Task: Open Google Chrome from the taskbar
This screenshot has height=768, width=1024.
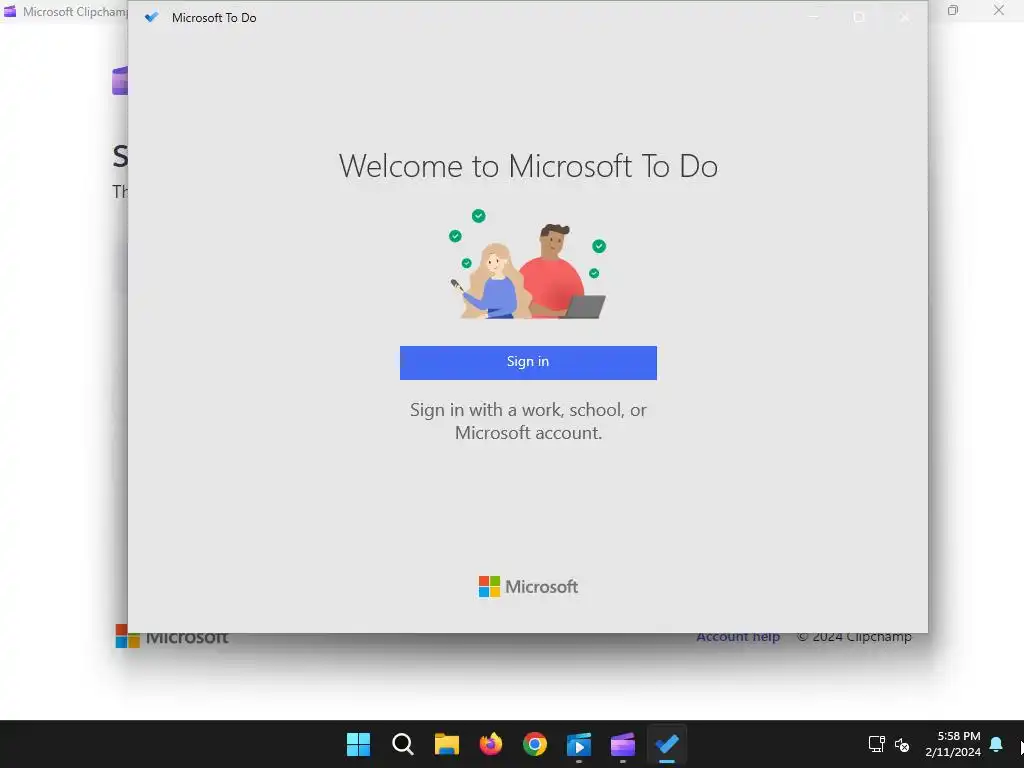Action: [534, 744]
